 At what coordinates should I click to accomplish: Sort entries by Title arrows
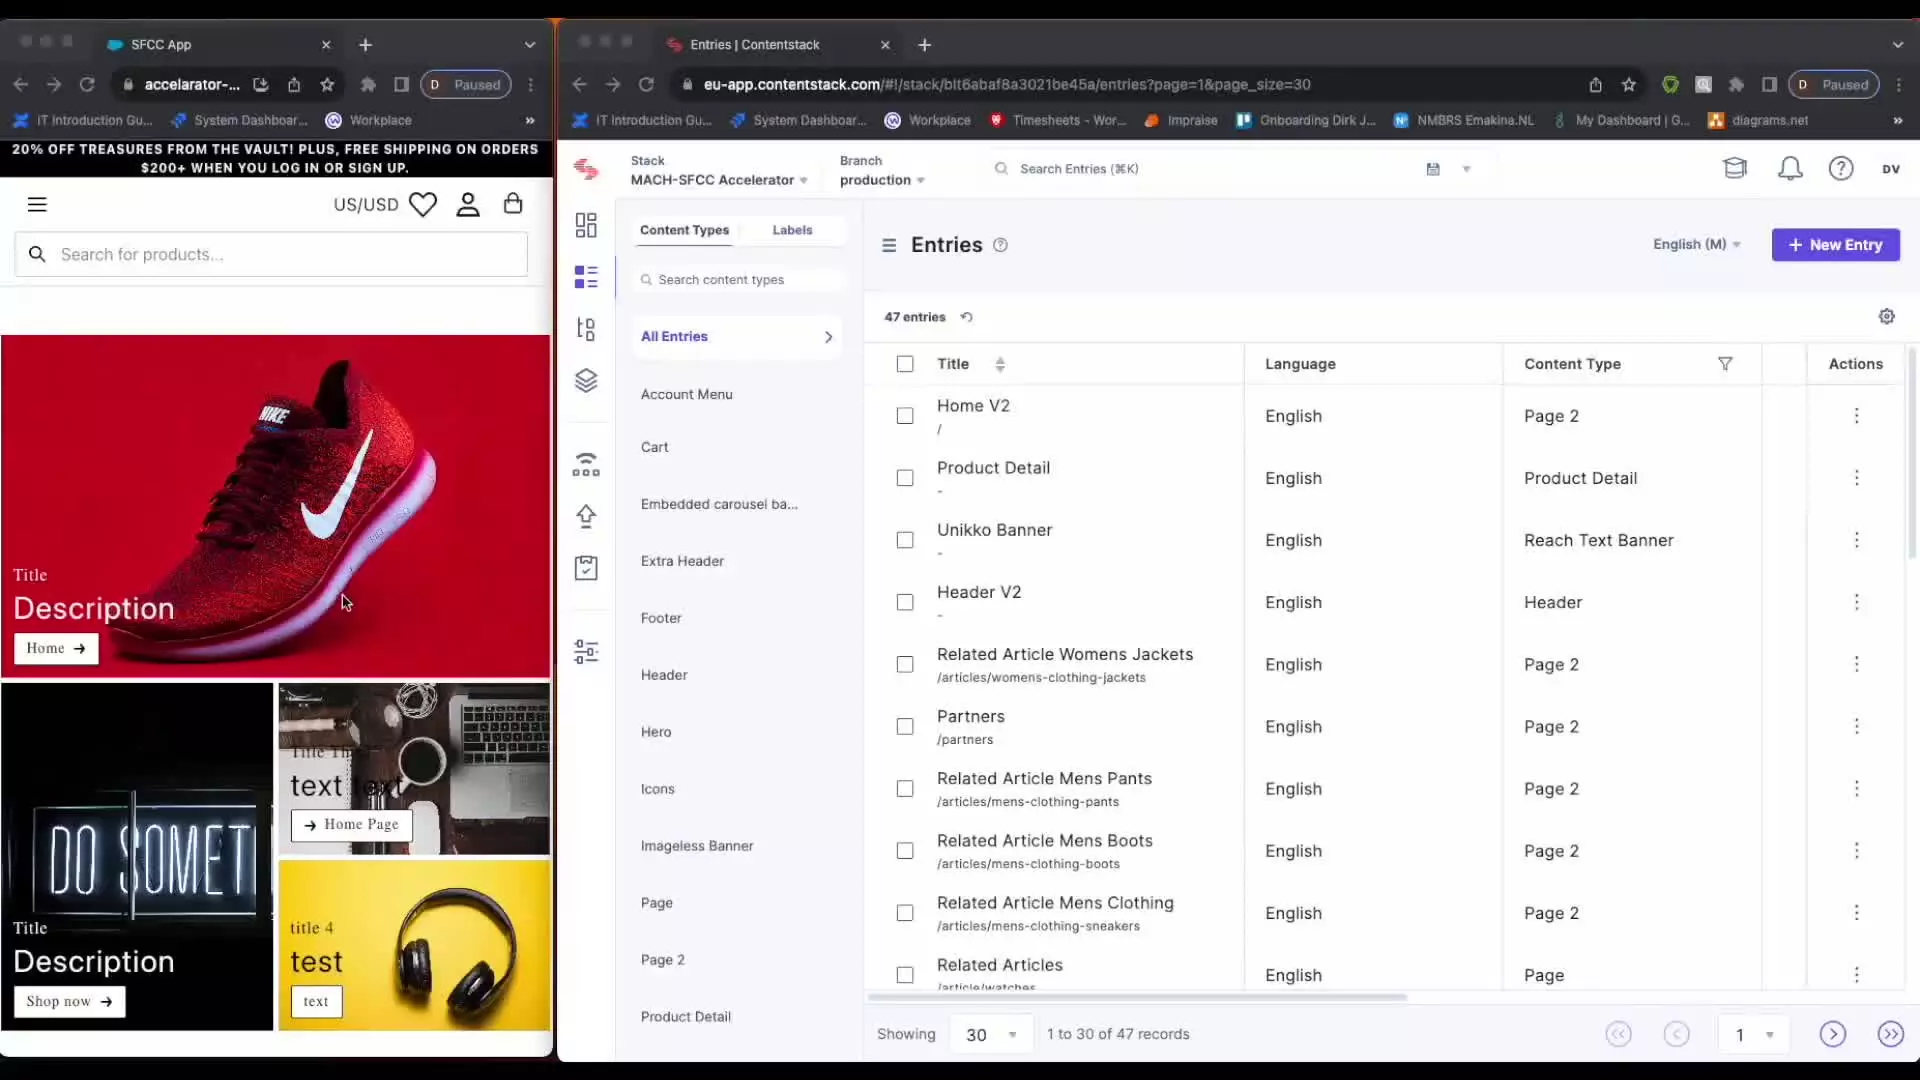click(1000, 364)
